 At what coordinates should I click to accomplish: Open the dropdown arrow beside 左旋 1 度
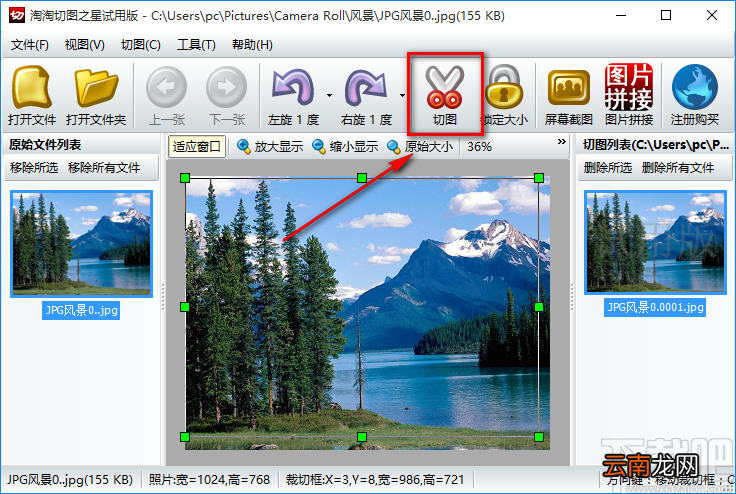(x=330, y=95)
